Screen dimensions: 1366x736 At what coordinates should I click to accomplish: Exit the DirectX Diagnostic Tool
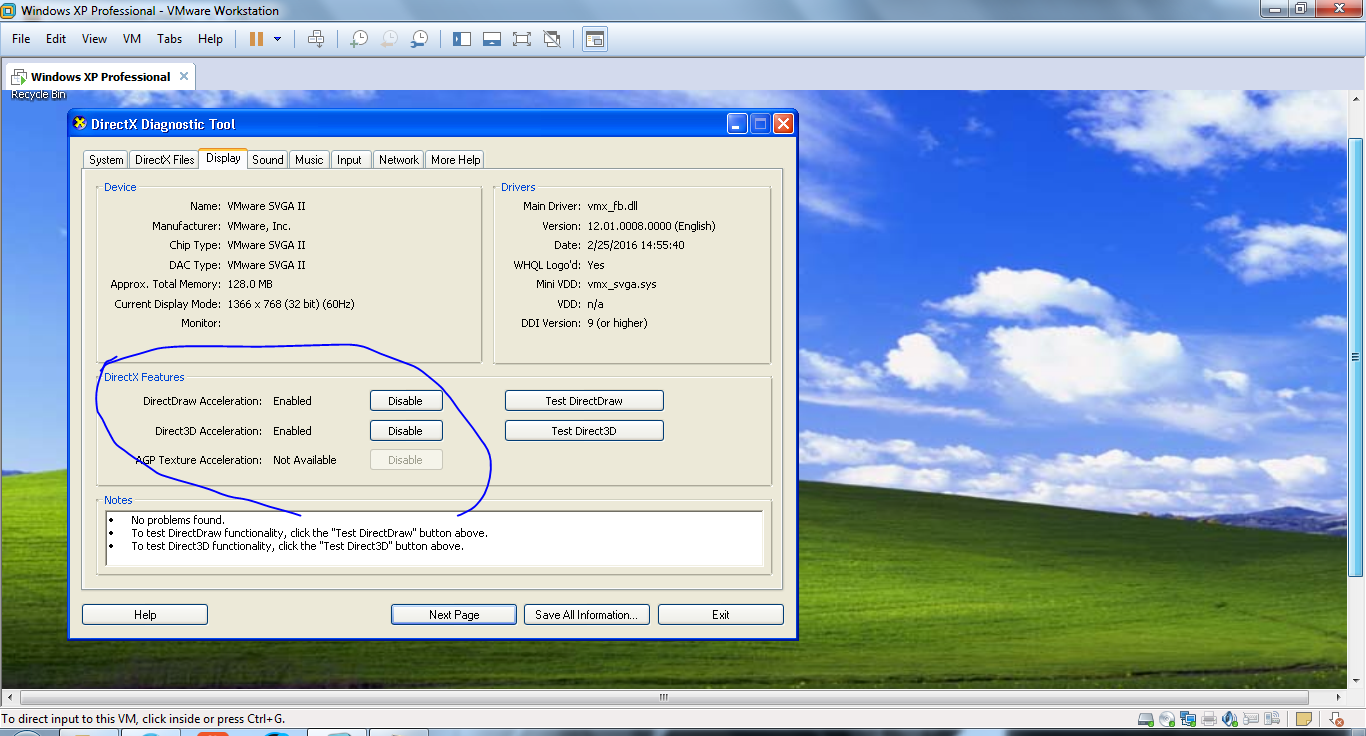pyautogui.click(x=721, y=615)
